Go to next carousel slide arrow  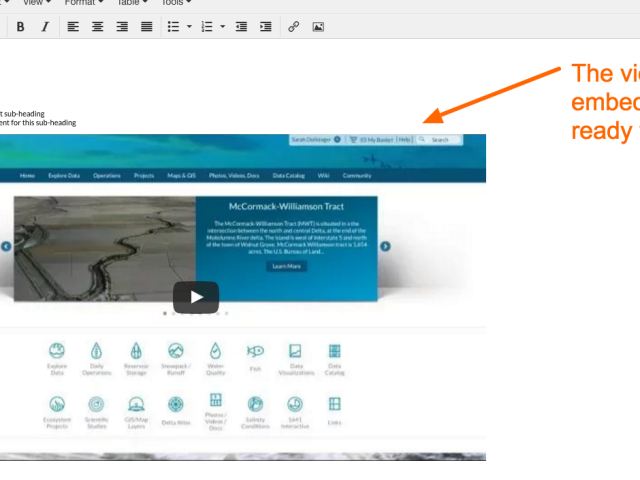[385, 247]
